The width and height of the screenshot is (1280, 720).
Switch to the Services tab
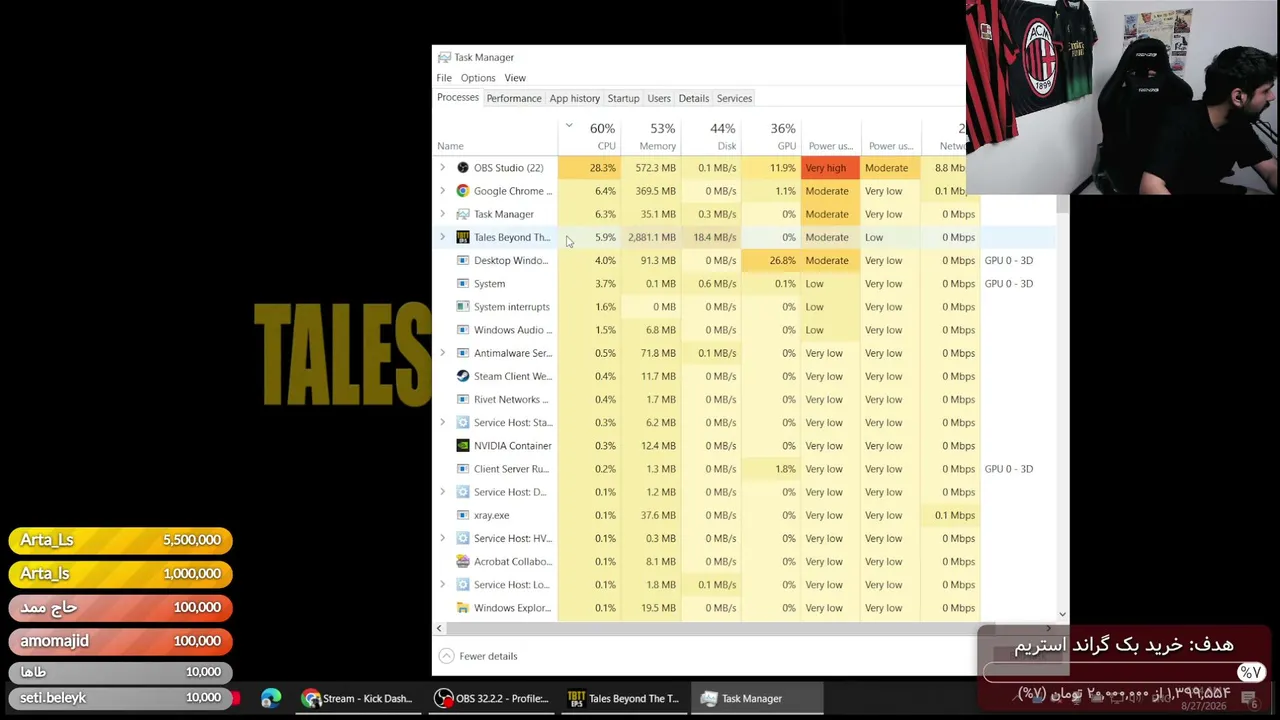734,98
